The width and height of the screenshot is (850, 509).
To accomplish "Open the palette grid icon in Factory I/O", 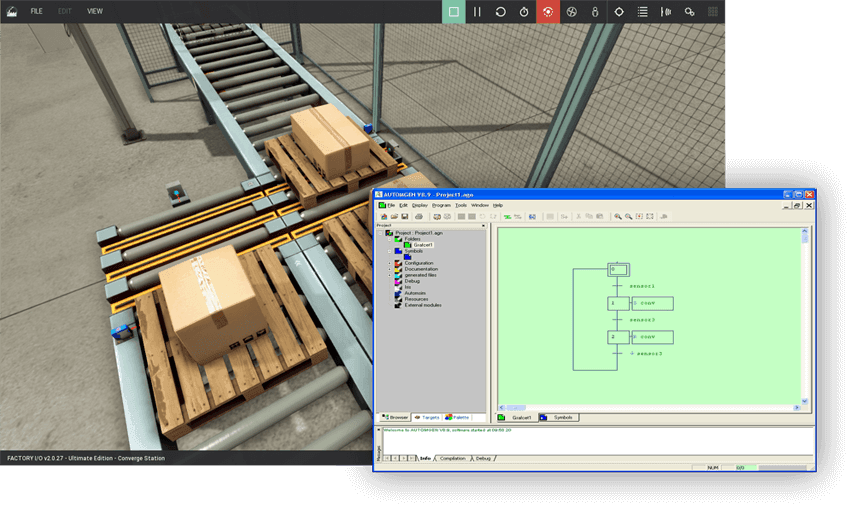I will click(x=713, y=11).
